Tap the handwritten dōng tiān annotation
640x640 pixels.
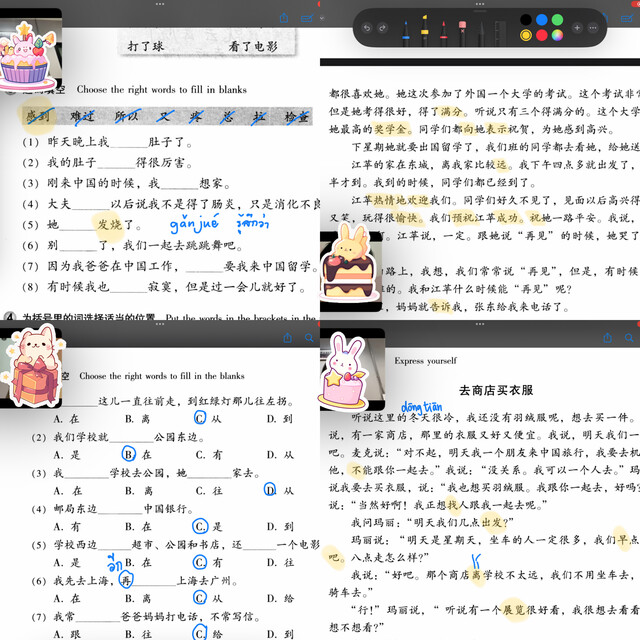[422, 407]
